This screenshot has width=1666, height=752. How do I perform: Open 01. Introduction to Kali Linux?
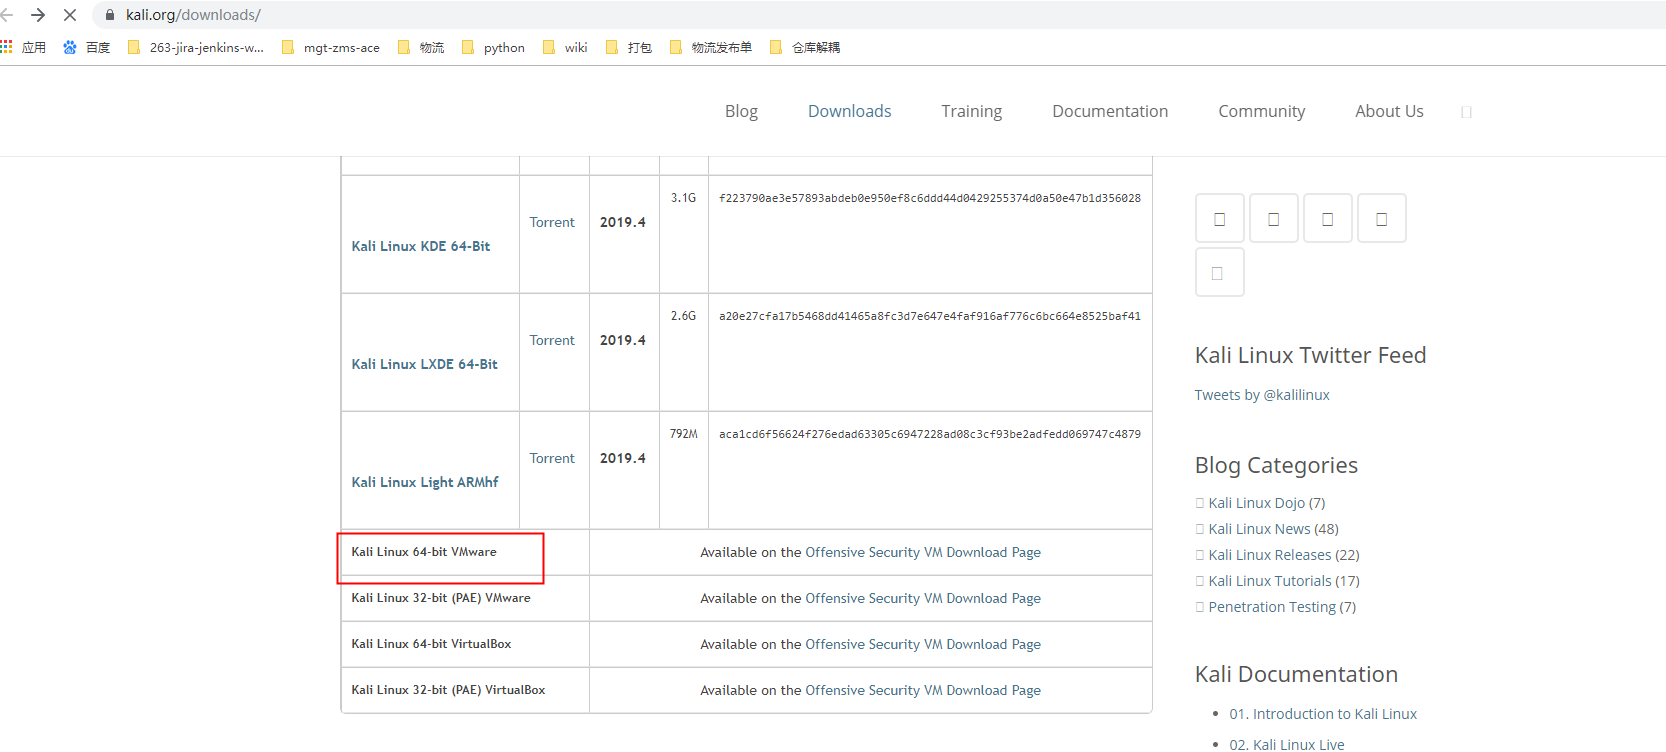1323,714
